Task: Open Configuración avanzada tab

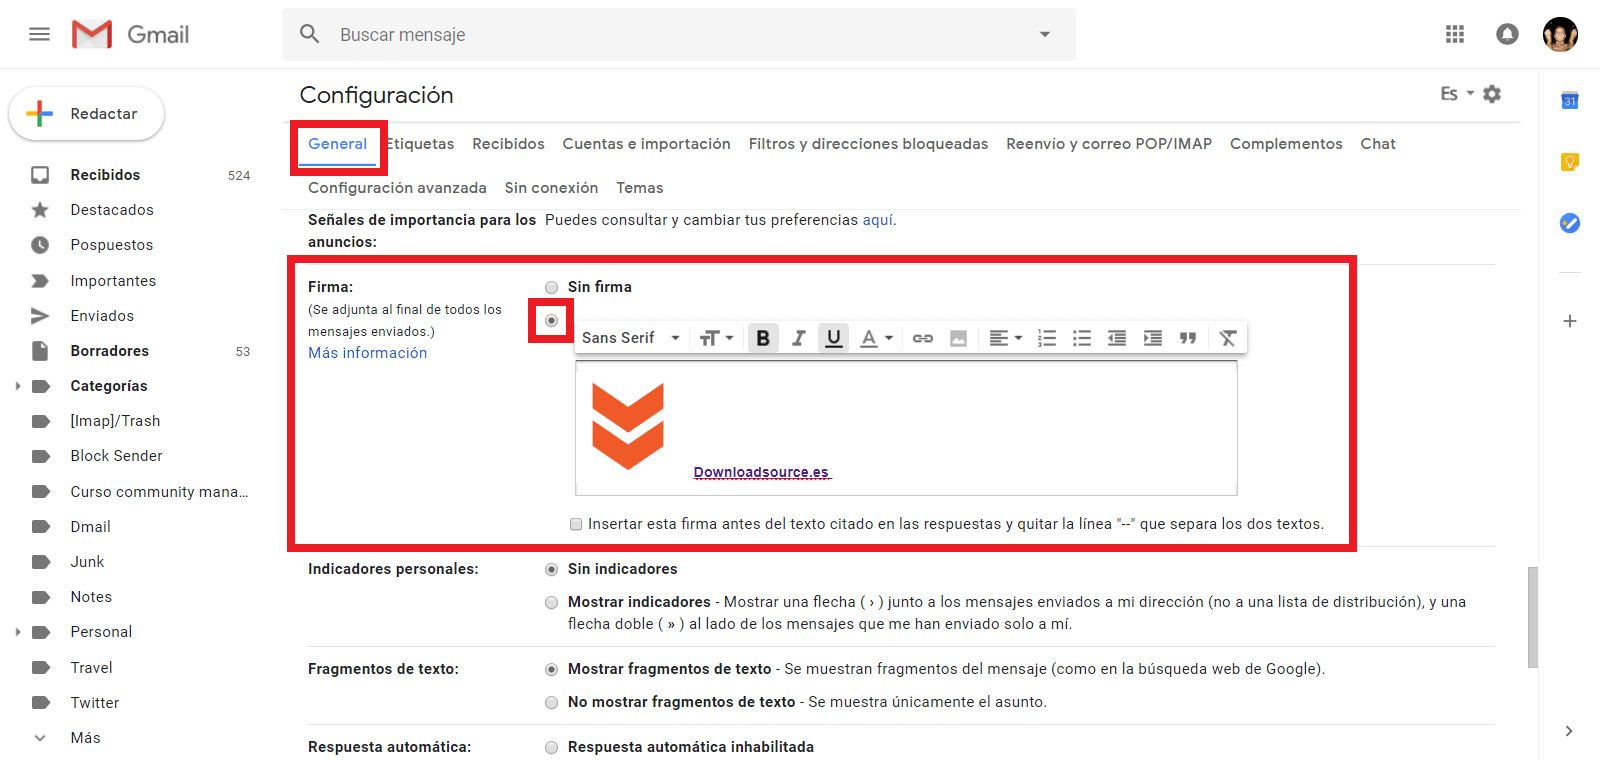Action: (x=397, y=188)
